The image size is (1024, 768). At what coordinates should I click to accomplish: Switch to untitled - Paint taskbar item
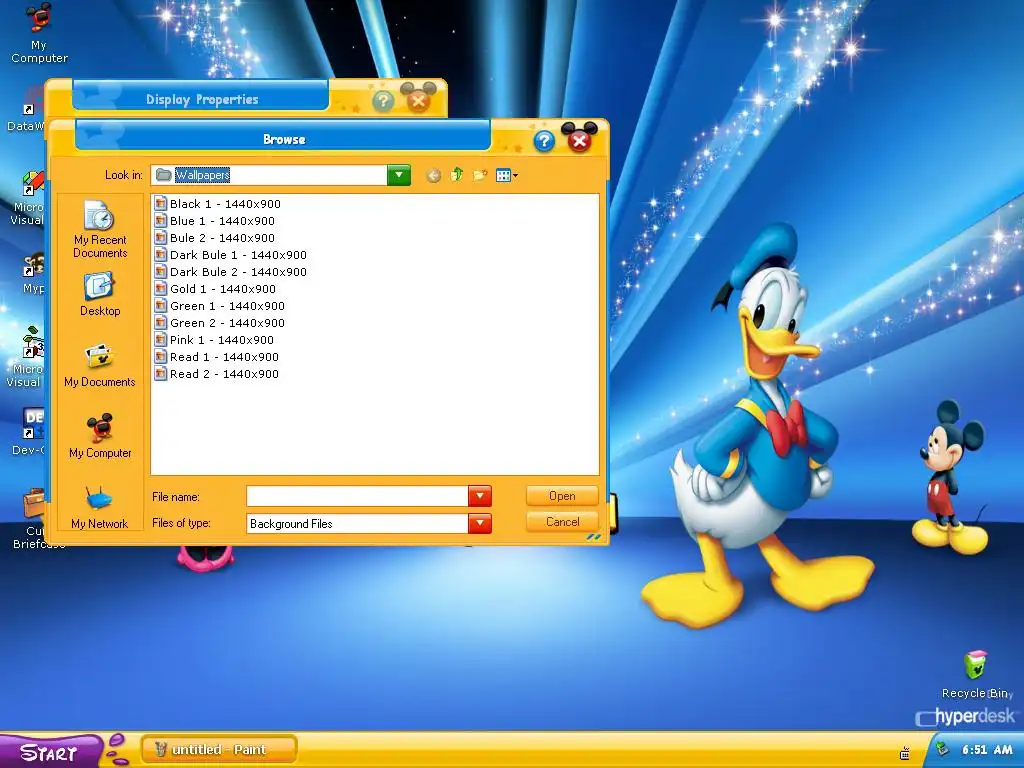point(219,749)
